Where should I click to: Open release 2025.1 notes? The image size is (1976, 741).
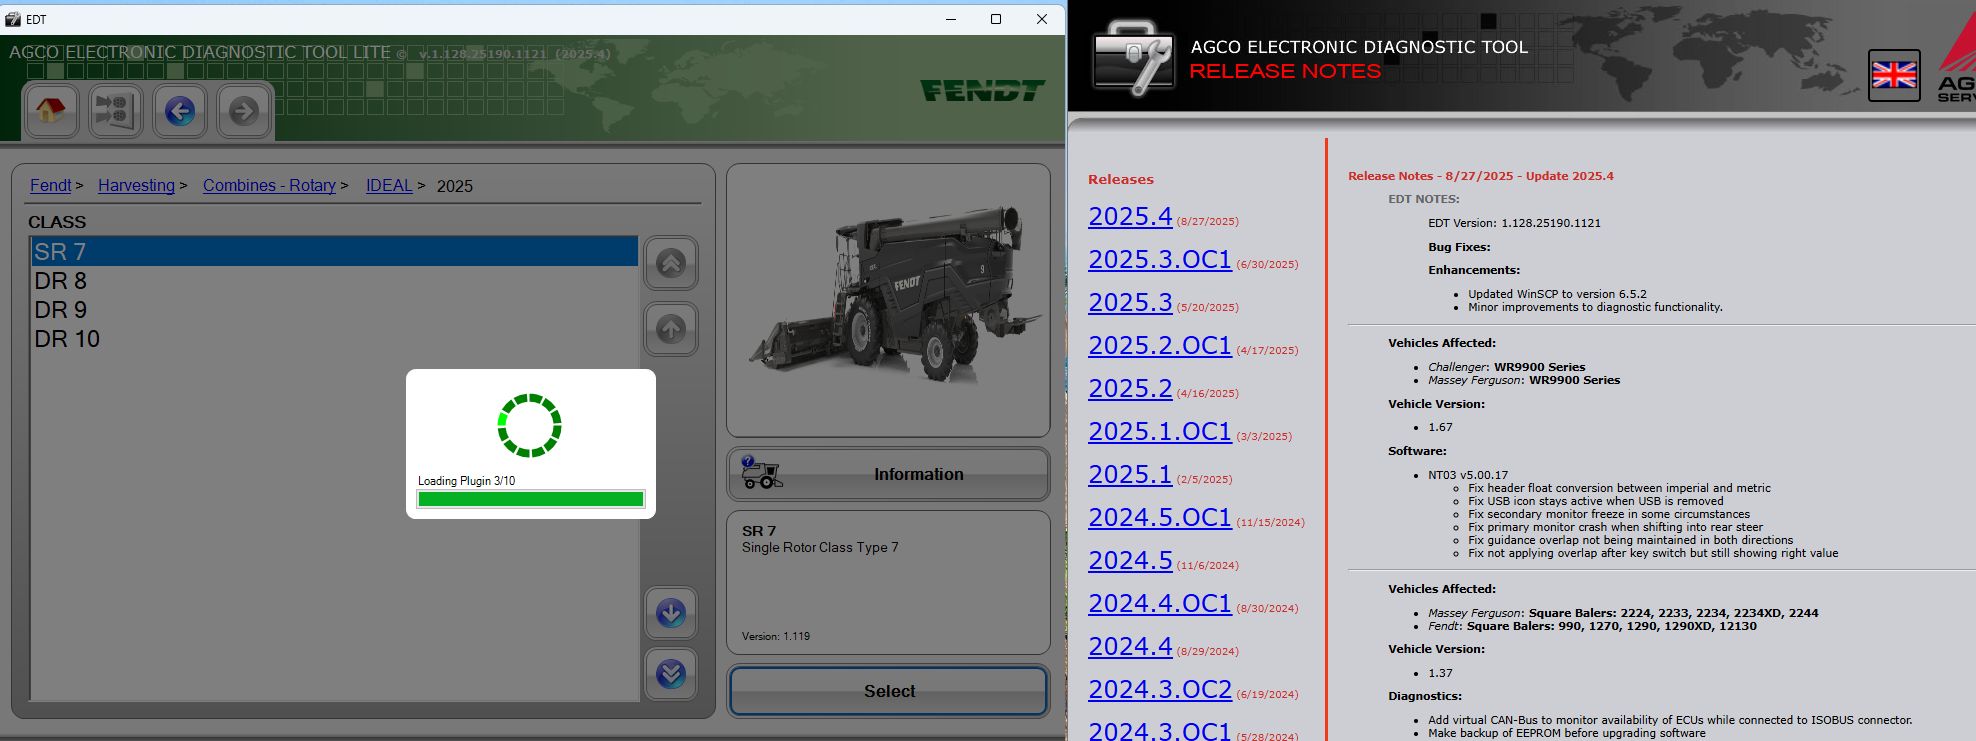tap(1130, 475)
